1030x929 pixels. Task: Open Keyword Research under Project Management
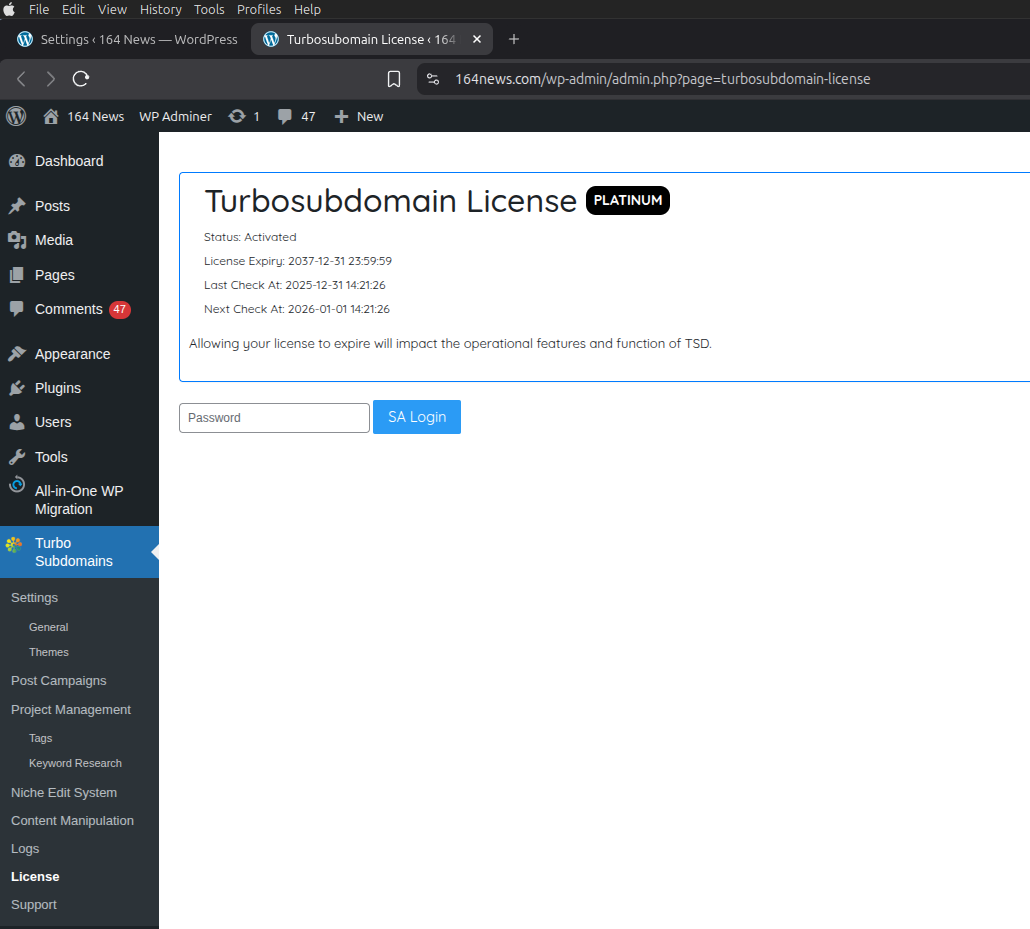tap(75, 763)
